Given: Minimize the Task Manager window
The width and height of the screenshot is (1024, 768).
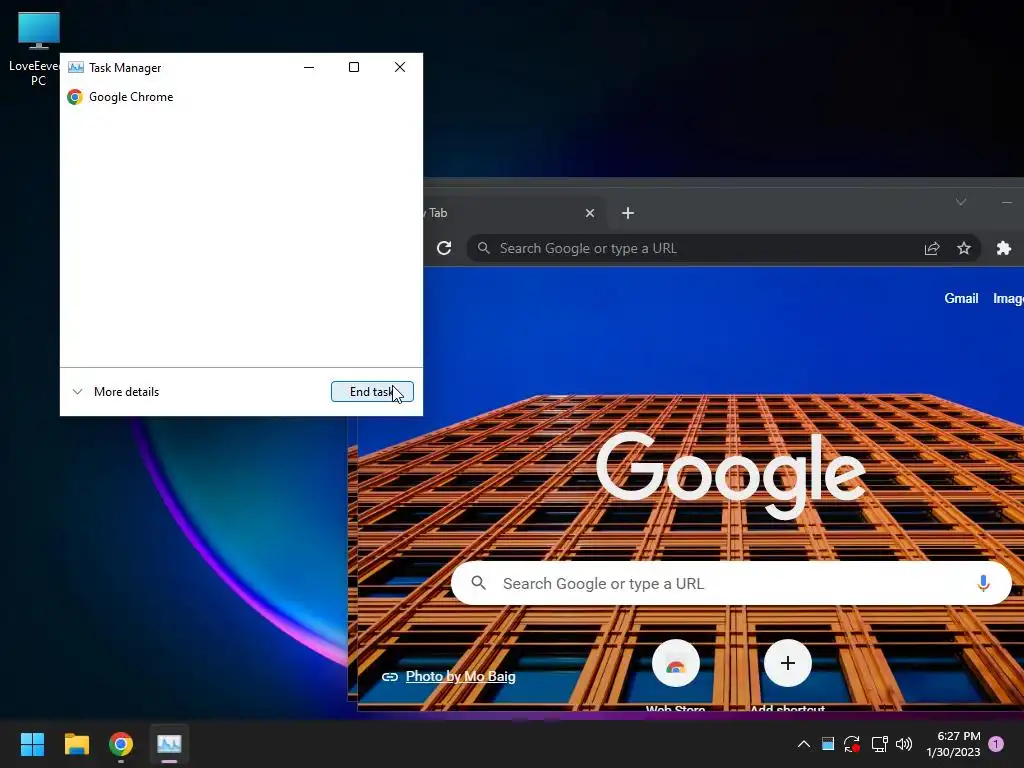Looking at the screenshot, I should pyautogui.click(x=309, y=67).
